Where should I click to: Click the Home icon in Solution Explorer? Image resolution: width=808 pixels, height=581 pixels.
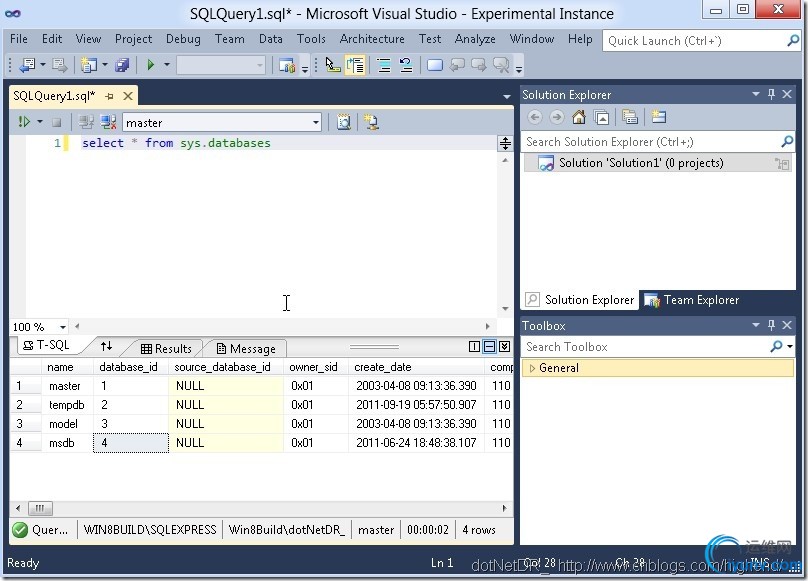point(579,118)
